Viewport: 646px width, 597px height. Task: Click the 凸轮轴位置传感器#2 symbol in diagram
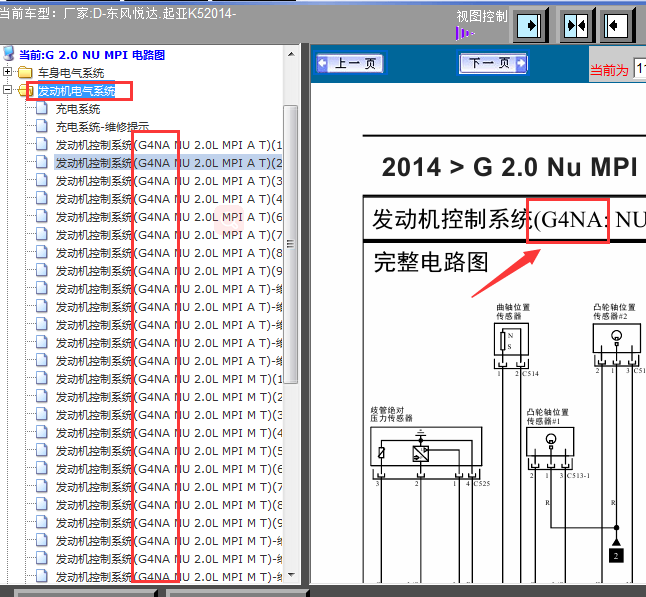pyautogui.click(x=617, y=338)
